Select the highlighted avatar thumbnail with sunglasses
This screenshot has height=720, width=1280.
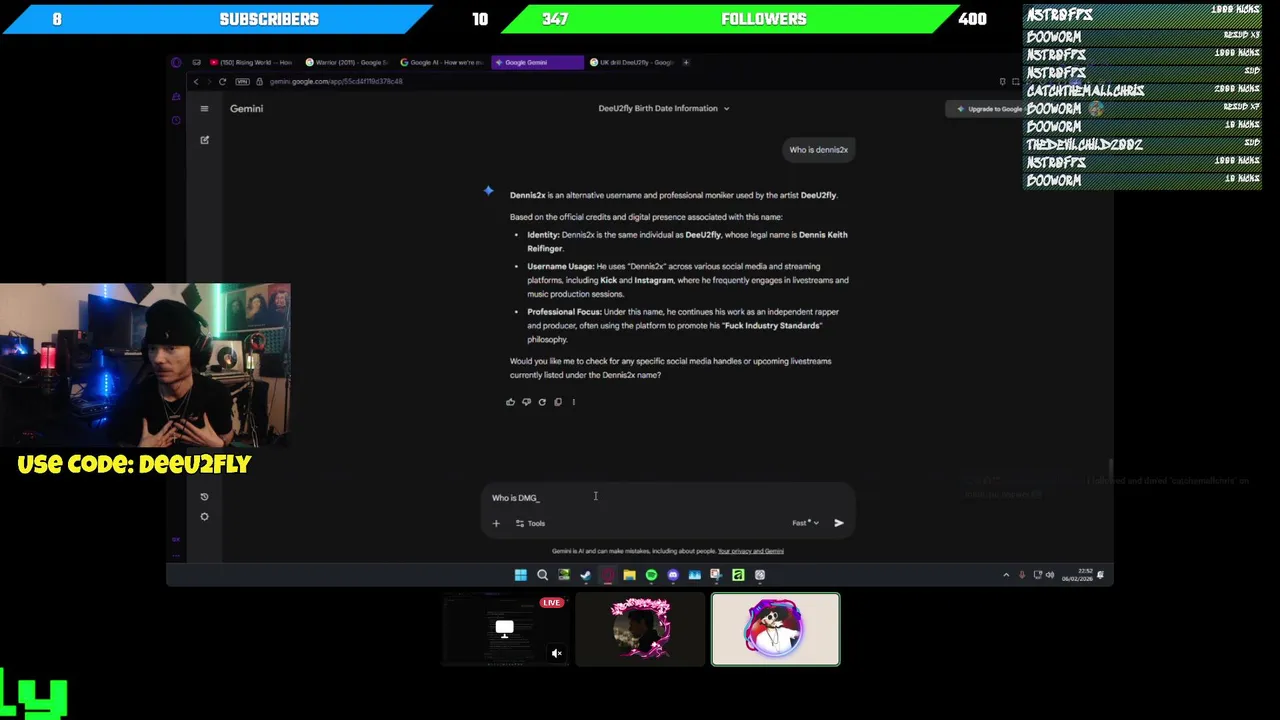(x=776, y=629)
